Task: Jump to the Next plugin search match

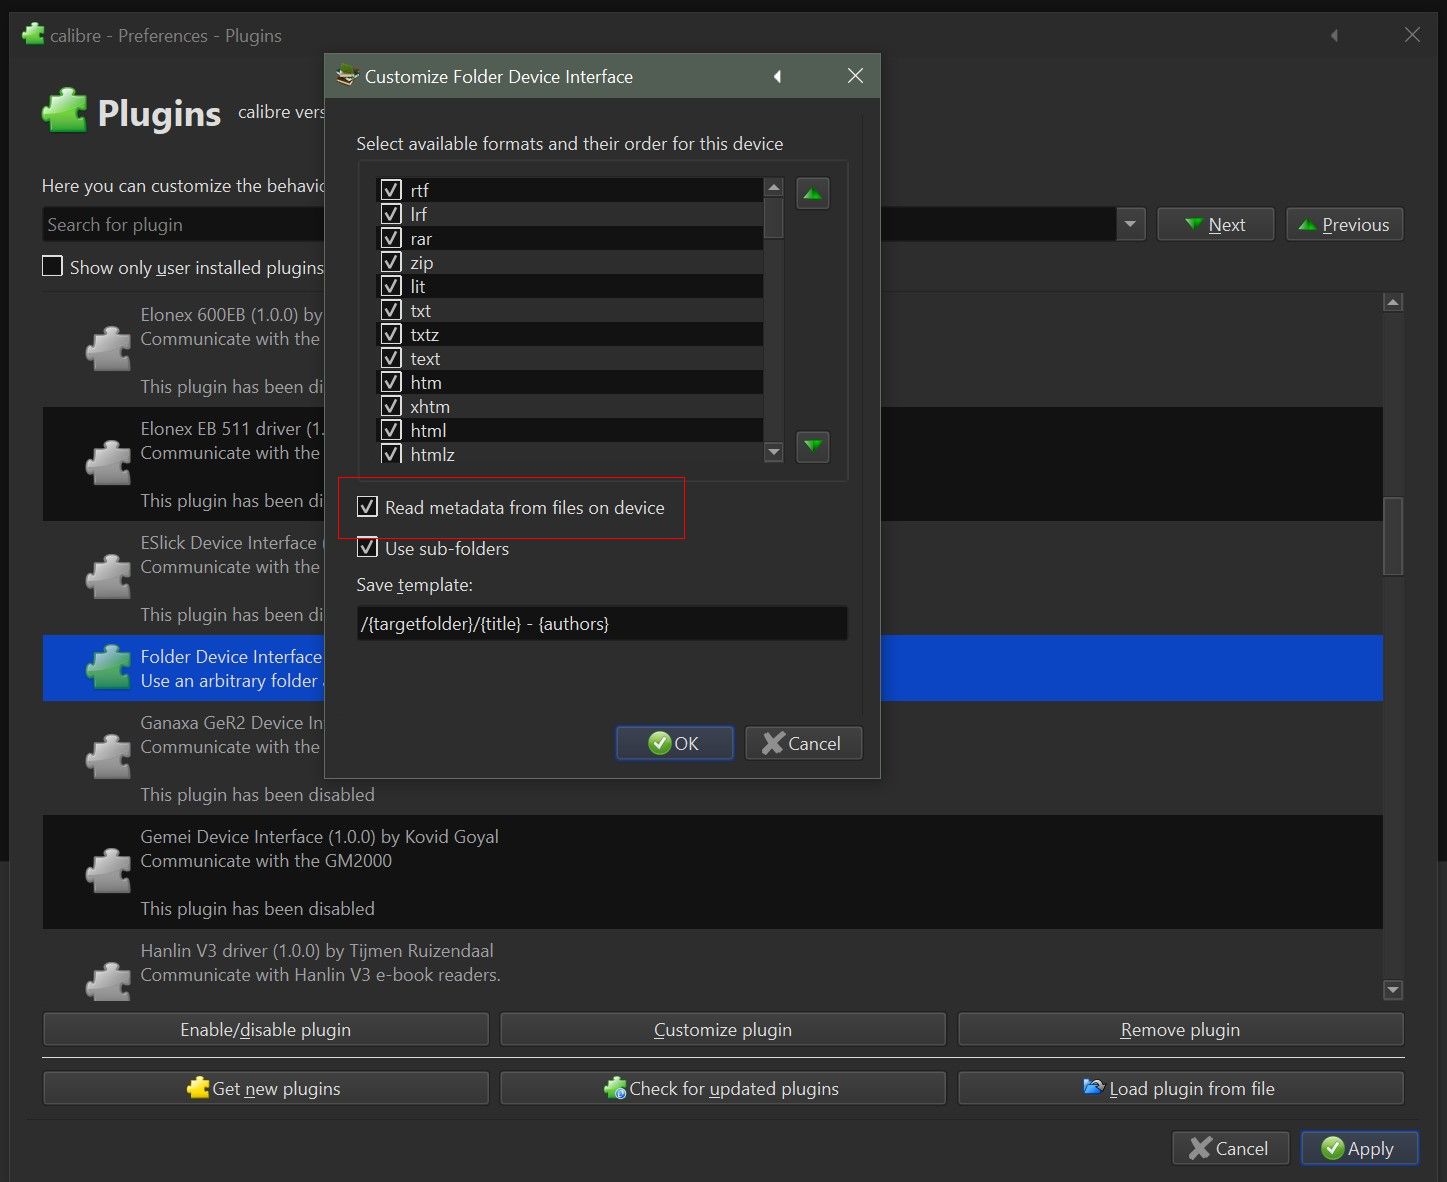Action: 1215,224
